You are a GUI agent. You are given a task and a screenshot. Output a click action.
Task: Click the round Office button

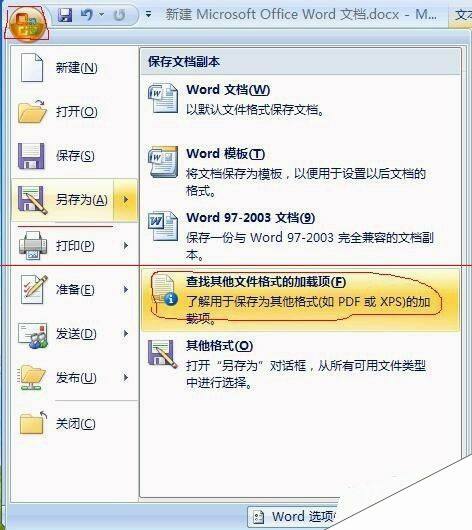27,23
